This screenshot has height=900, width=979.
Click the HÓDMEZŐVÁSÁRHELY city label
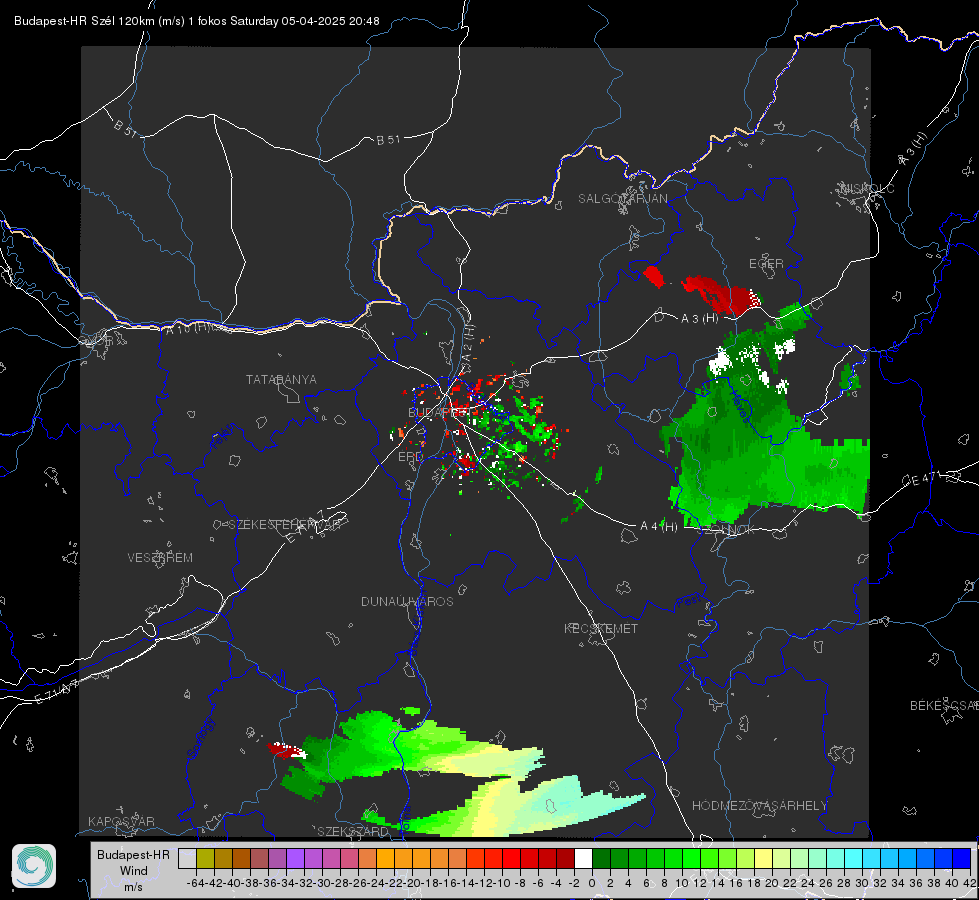pyautogui.click(x=759, y=806)
